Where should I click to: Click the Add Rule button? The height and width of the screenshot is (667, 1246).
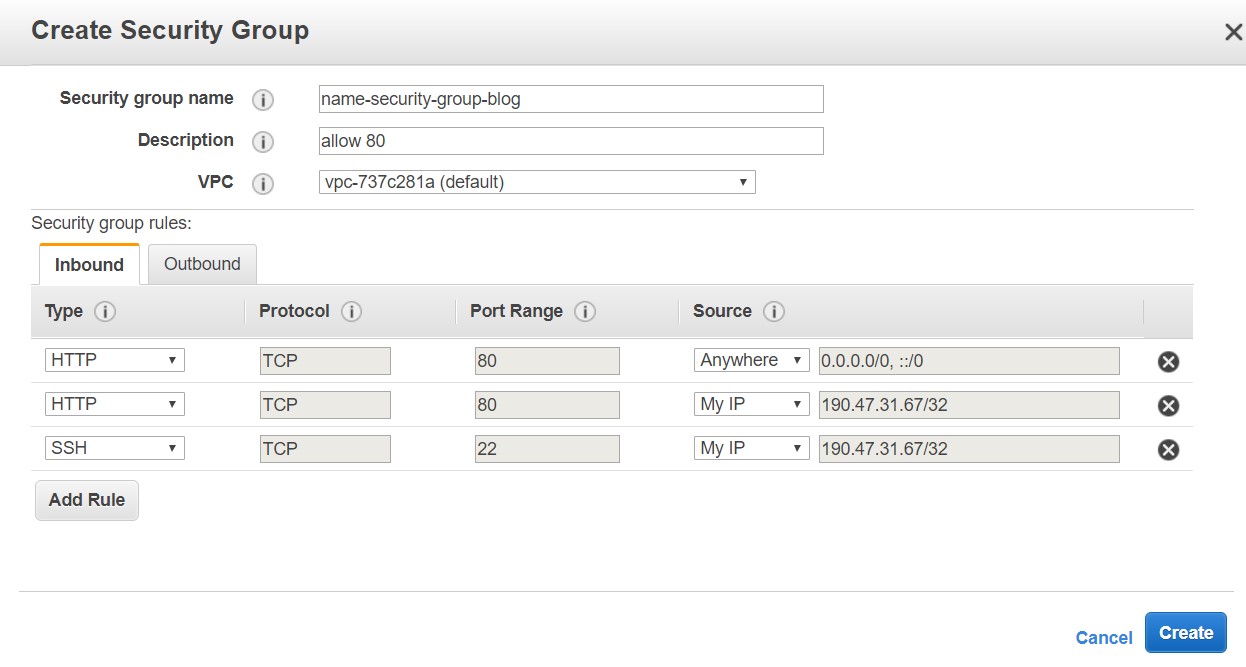87,500
